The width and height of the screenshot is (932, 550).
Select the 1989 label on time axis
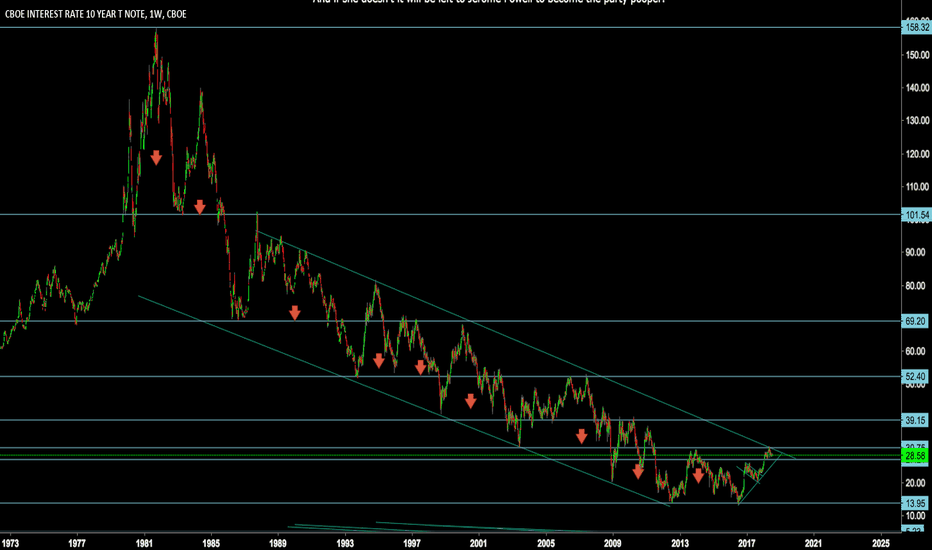click(278, 543)
